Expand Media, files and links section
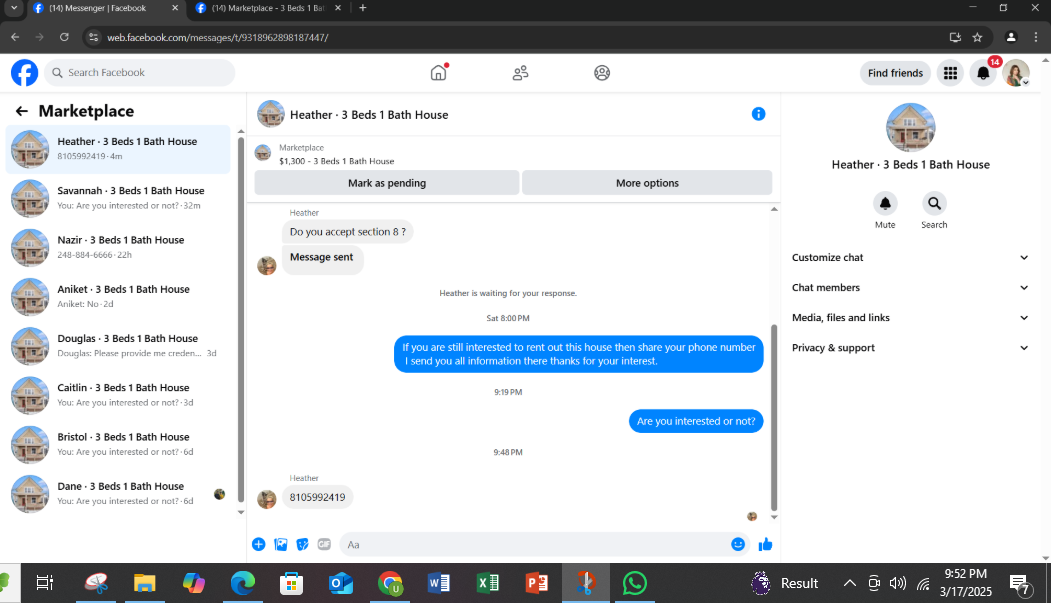This screenshot has width=1051, height=603. pos(910,318)
